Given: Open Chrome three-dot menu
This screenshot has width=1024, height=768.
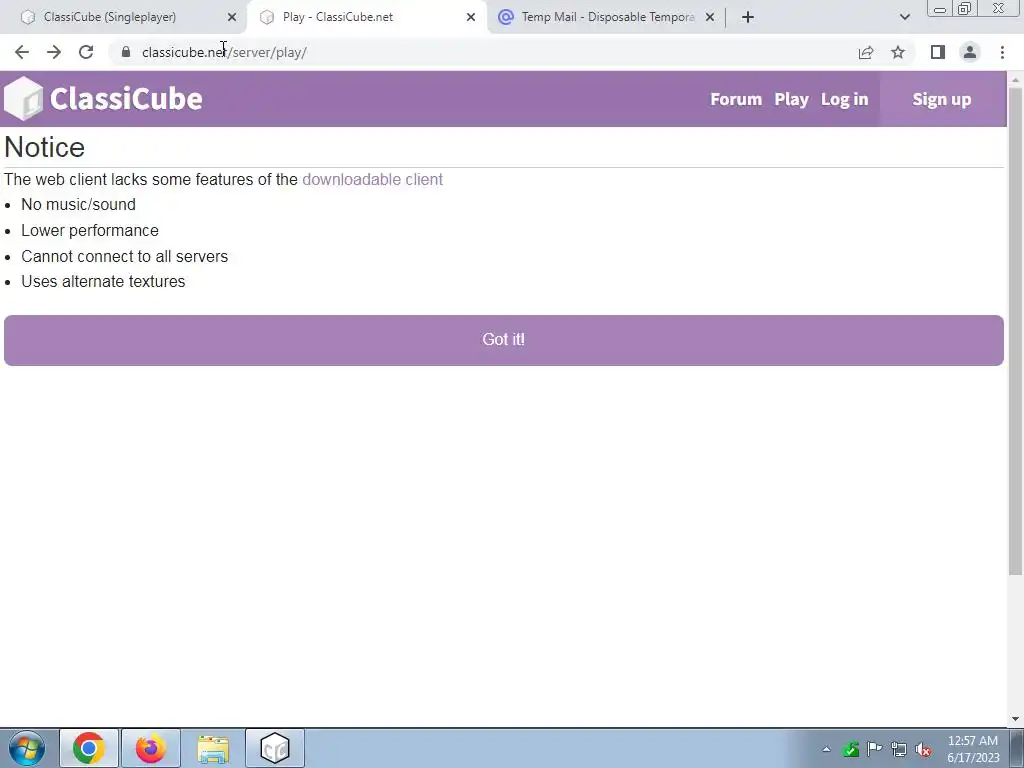Looking at the screenshot, I should (x=1002, y=52).
